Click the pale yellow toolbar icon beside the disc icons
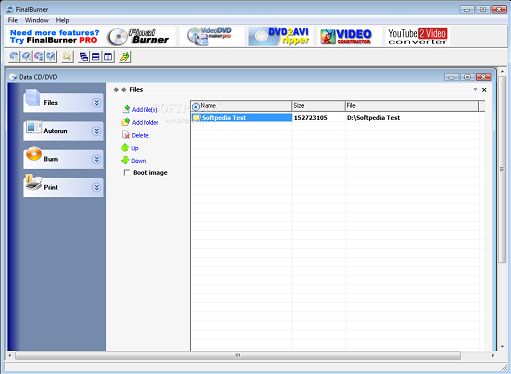The width and height of the screenshot is (511, 374). click(x=67, y=57)
